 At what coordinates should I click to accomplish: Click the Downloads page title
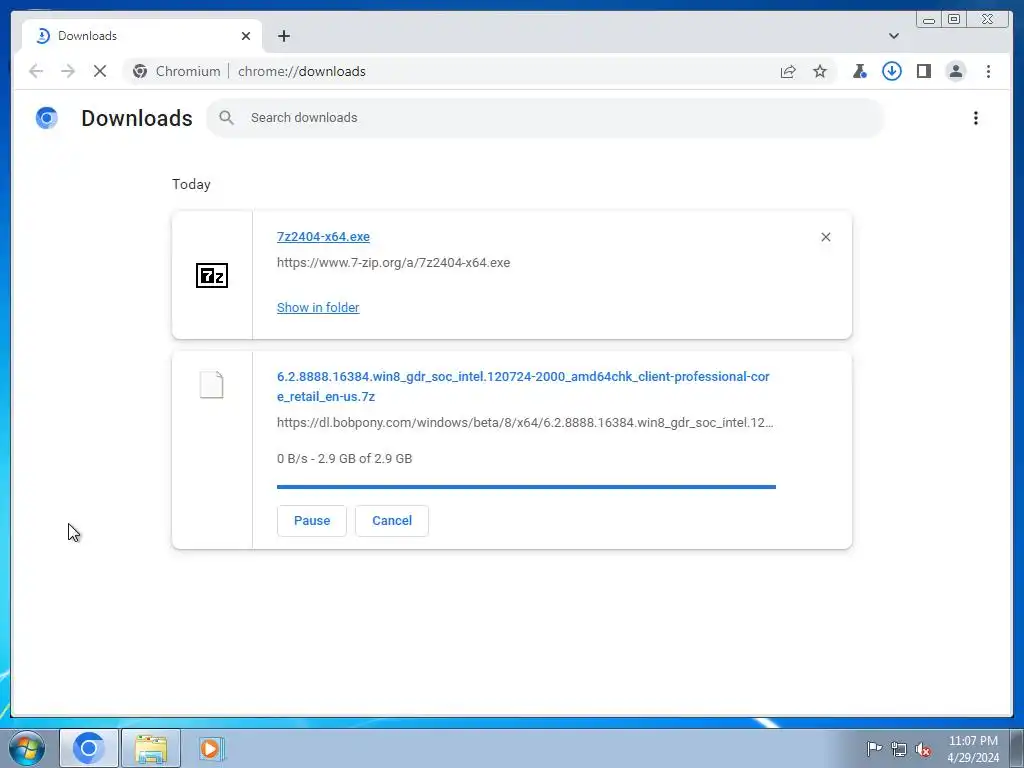coord(137,118)
